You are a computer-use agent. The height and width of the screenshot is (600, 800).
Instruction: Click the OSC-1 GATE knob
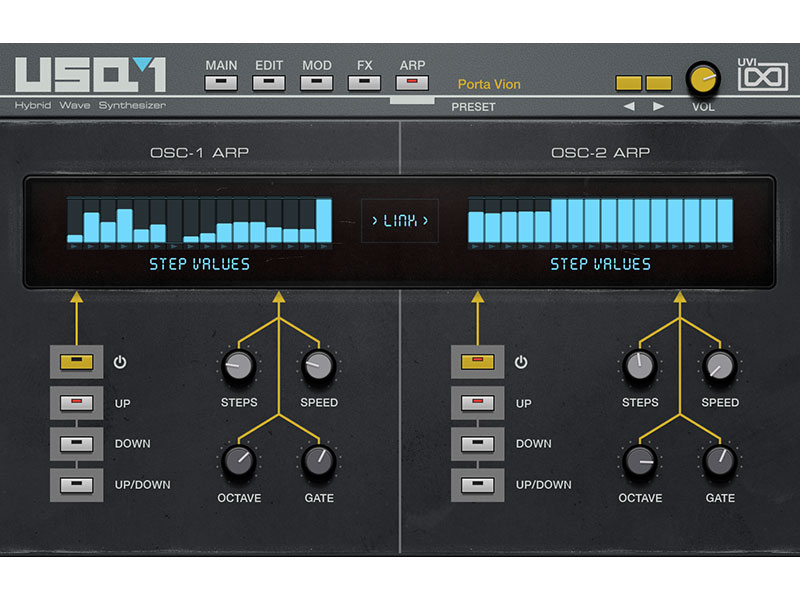(319, 461)
